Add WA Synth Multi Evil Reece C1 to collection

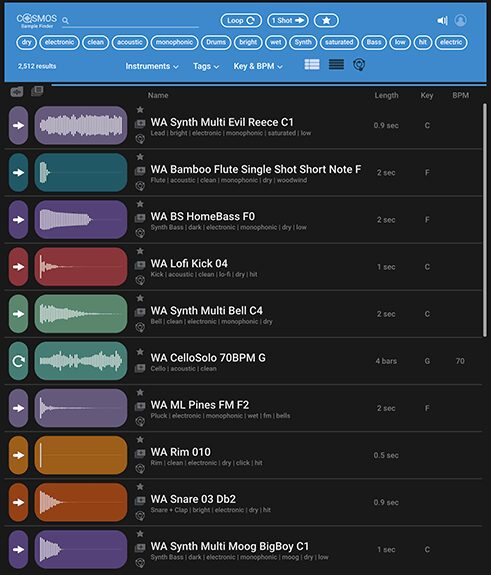(140, 124)
